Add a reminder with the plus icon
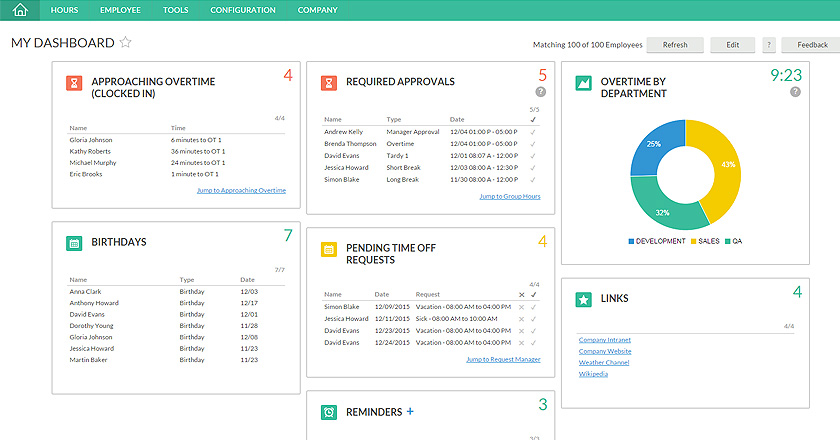Screen dimensions: 840x440 tap(410, 412)
